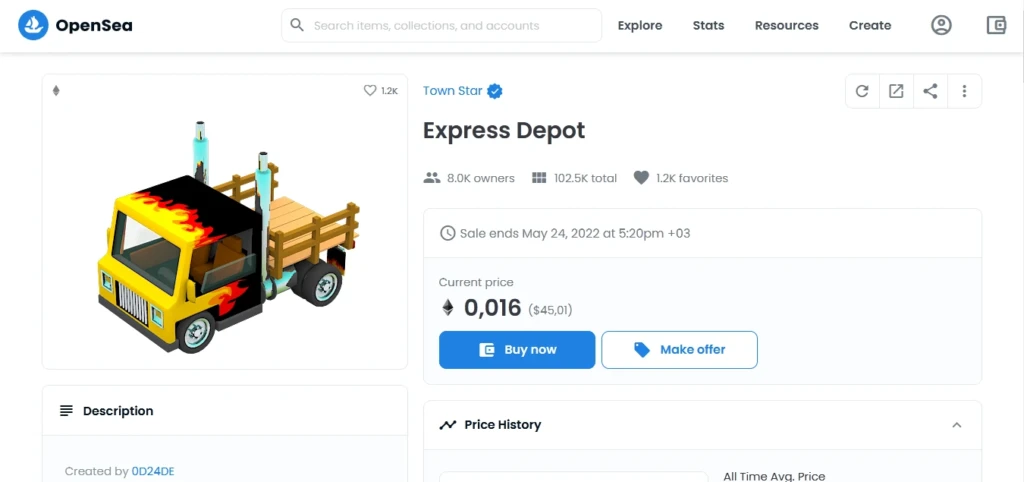Open the Town Star collection link
This screenshot has height=482, width=1024.
[453, 91]
